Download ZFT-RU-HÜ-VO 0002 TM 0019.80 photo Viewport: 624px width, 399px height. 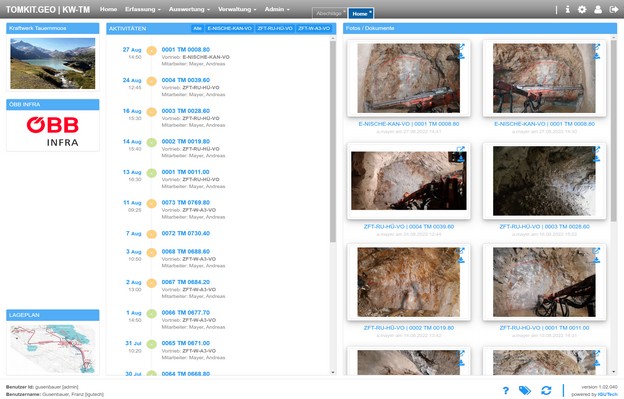tap(461, 260)
